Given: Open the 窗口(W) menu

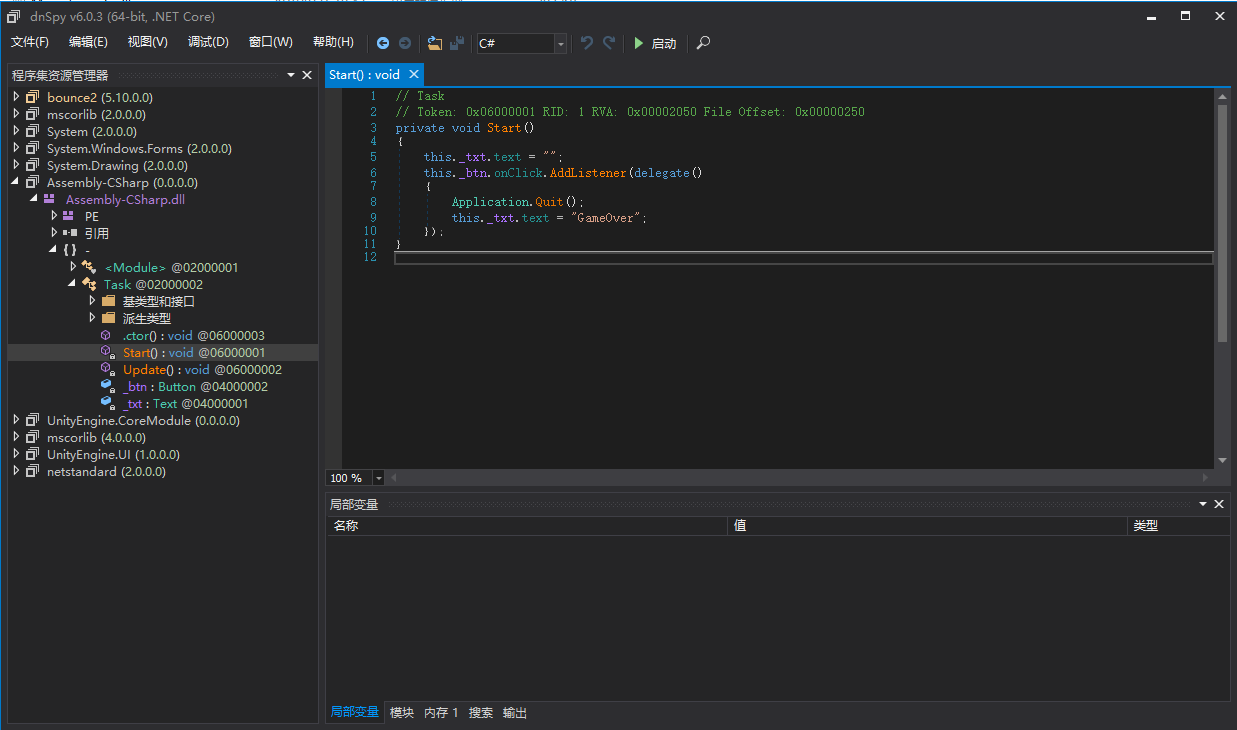Looking at the screenshot, I should click(270, 42).
